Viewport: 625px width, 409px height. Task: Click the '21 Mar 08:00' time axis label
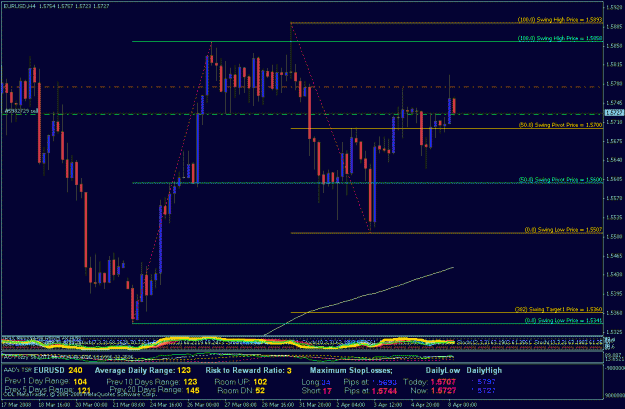[127, 404]
